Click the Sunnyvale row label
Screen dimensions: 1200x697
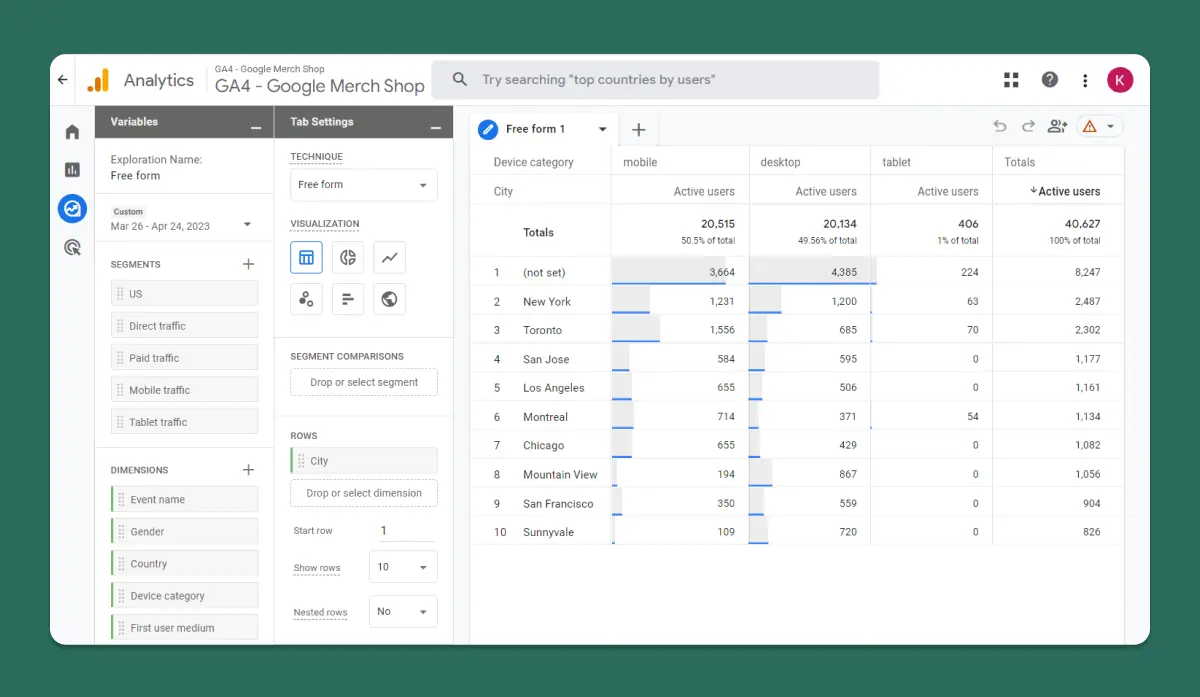[x=548, y=532]
